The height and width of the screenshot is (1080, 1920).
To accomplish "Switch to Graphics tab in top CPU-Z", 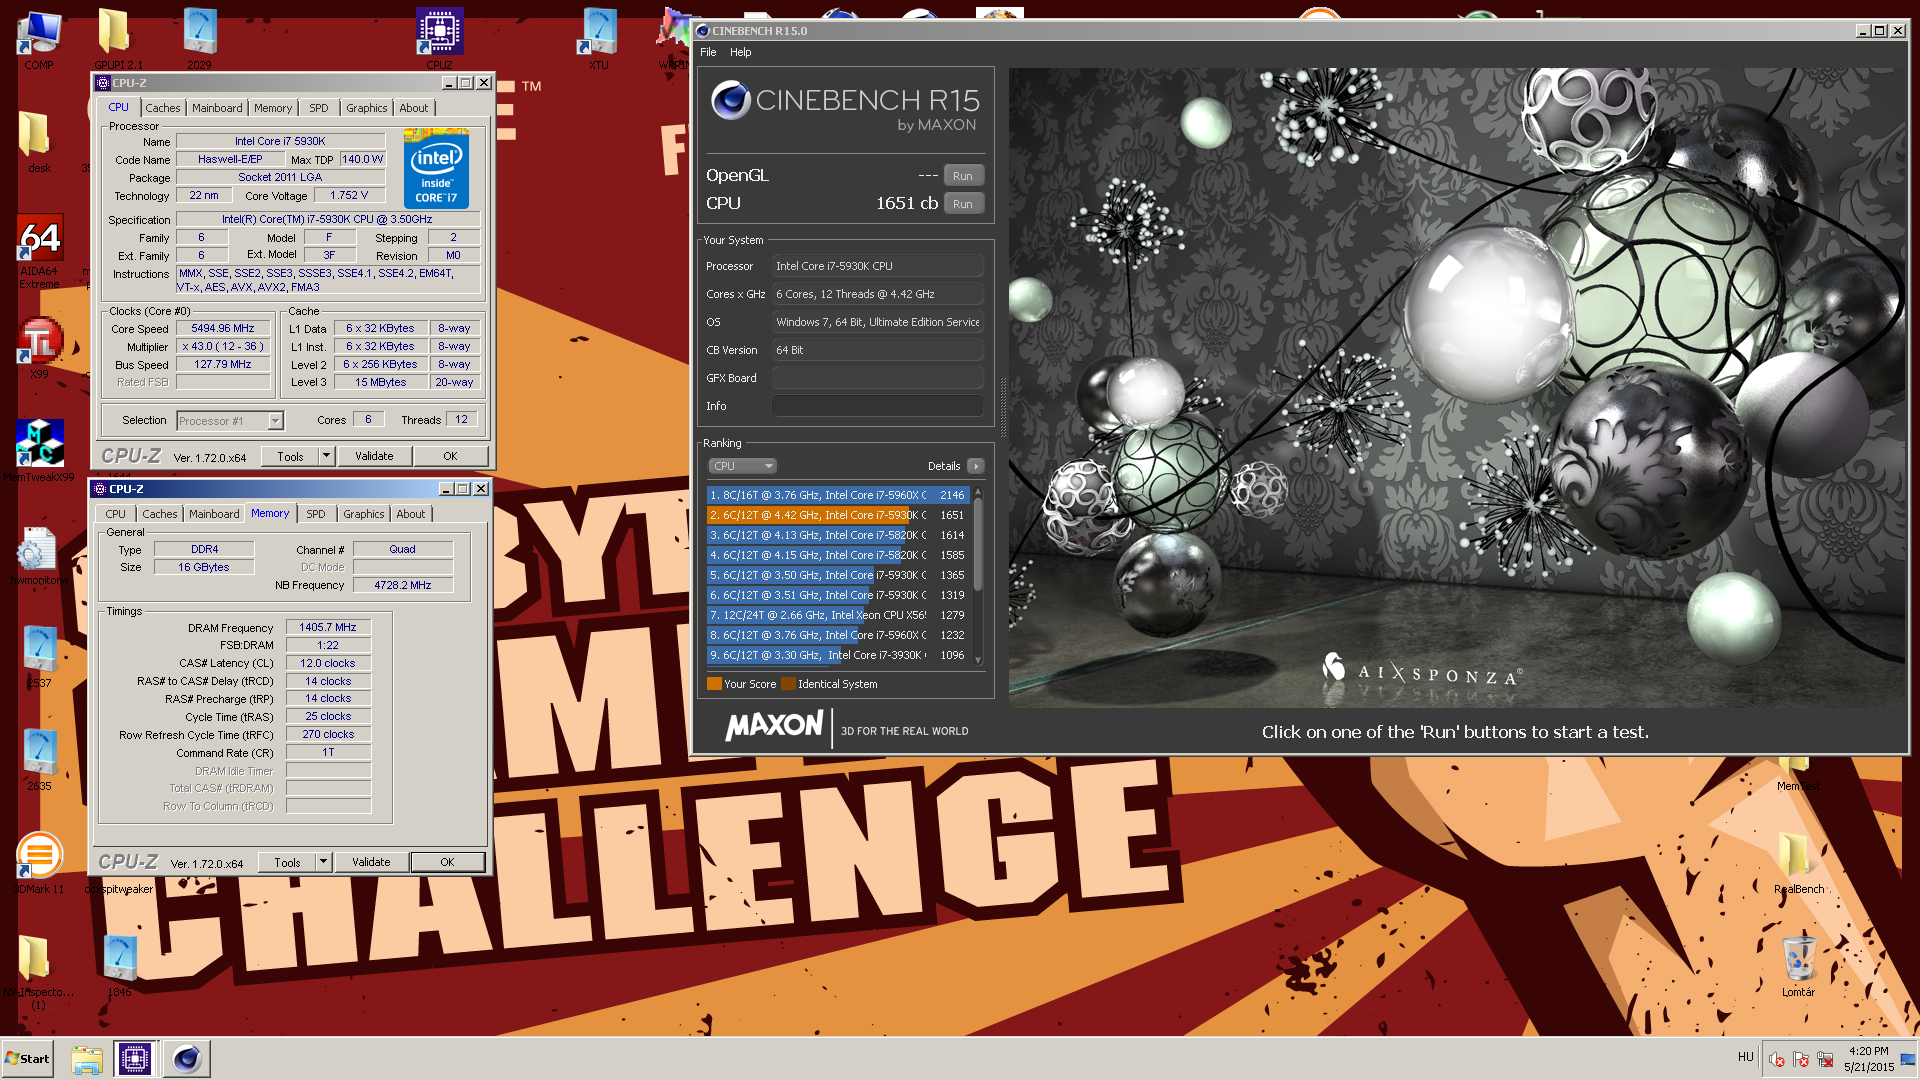I will [367, 108].
